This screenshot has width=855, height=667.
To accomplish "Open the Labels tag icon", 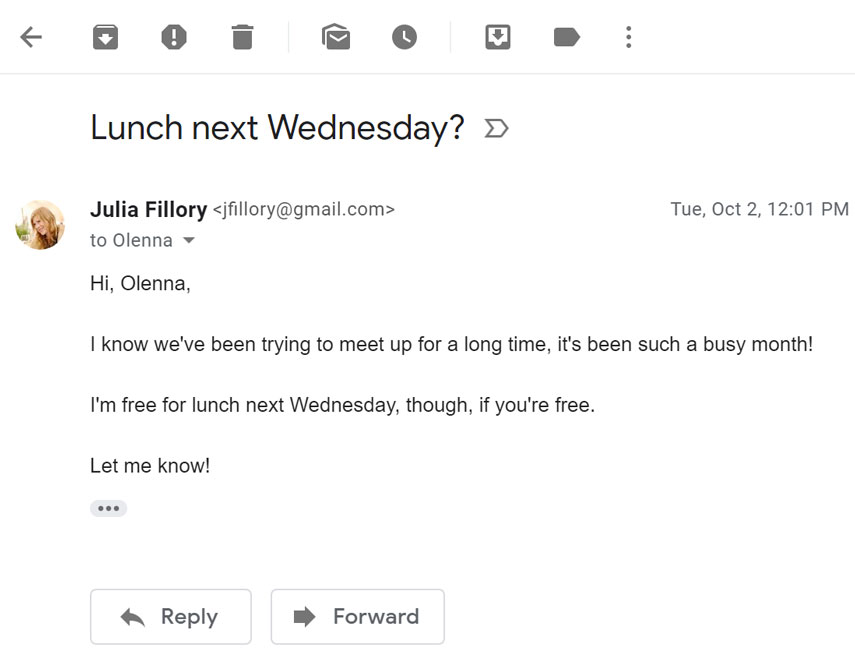I will (x=566, y=38).
